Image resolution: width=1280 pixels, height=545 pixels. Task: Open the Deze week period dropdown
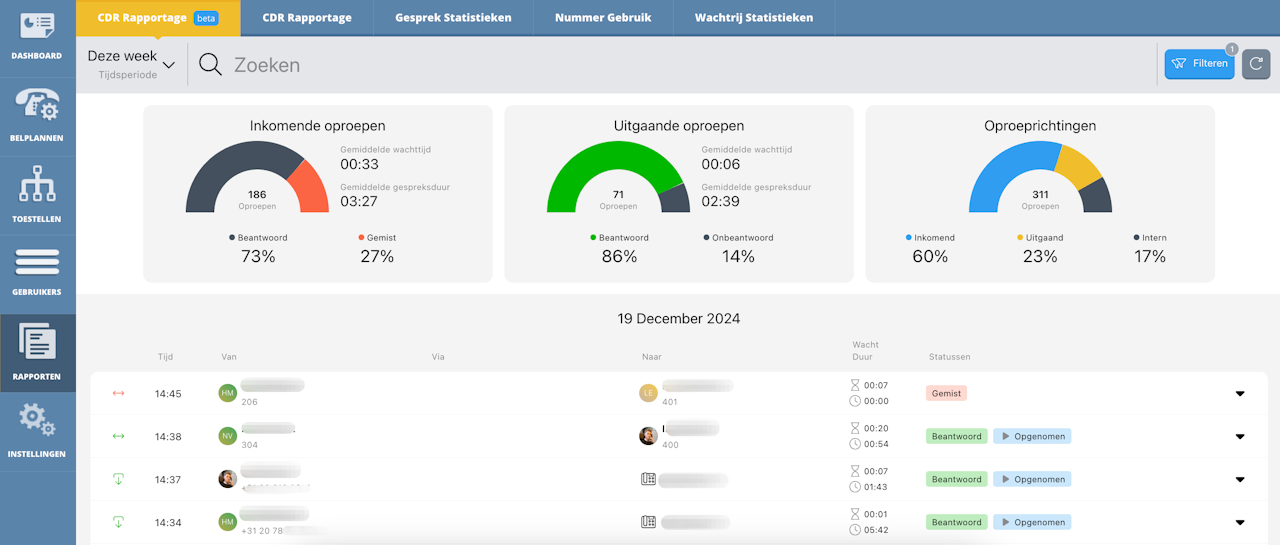pos(131,64)
